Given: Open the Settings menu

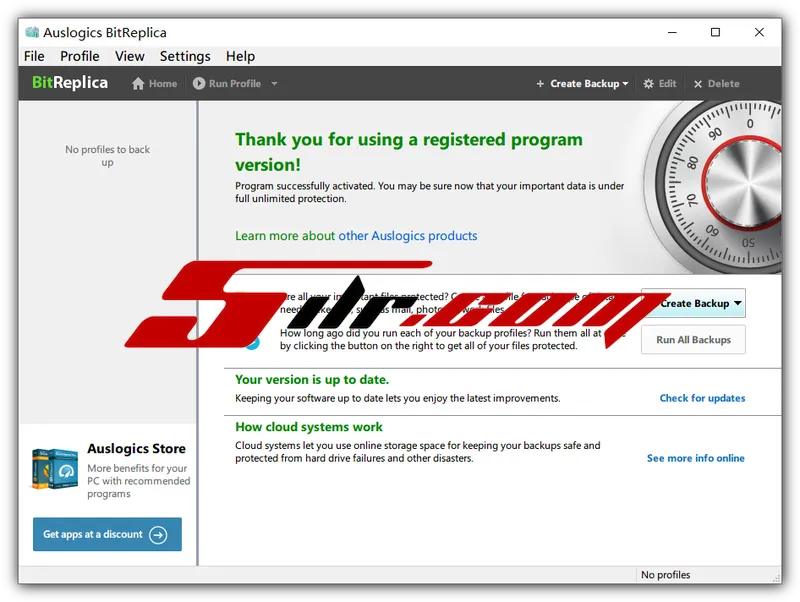Looking at the screenshot, I should pos(185,56).
